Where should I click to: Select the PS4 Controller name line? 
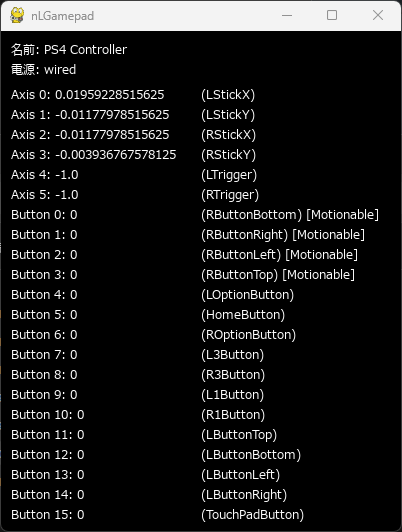pyautogui.click(x=69, y=50)
